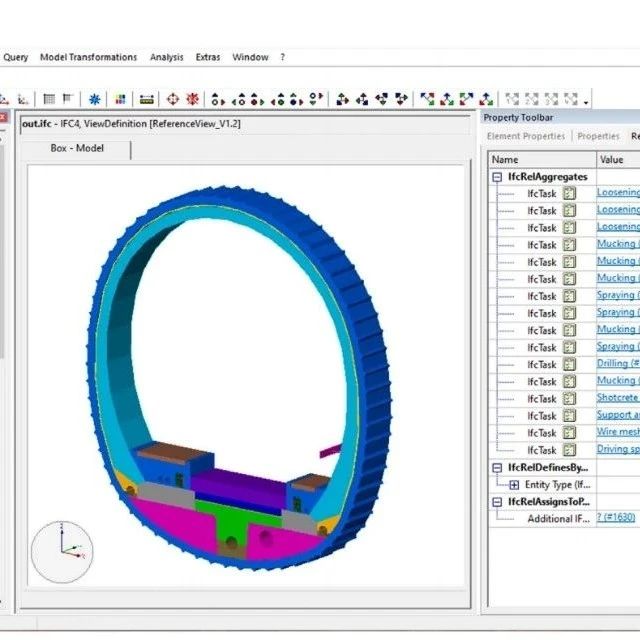Viewport: 640px width, 640px height.
Task: Expand the Entity Type node
Action: [x=514, y=485]
